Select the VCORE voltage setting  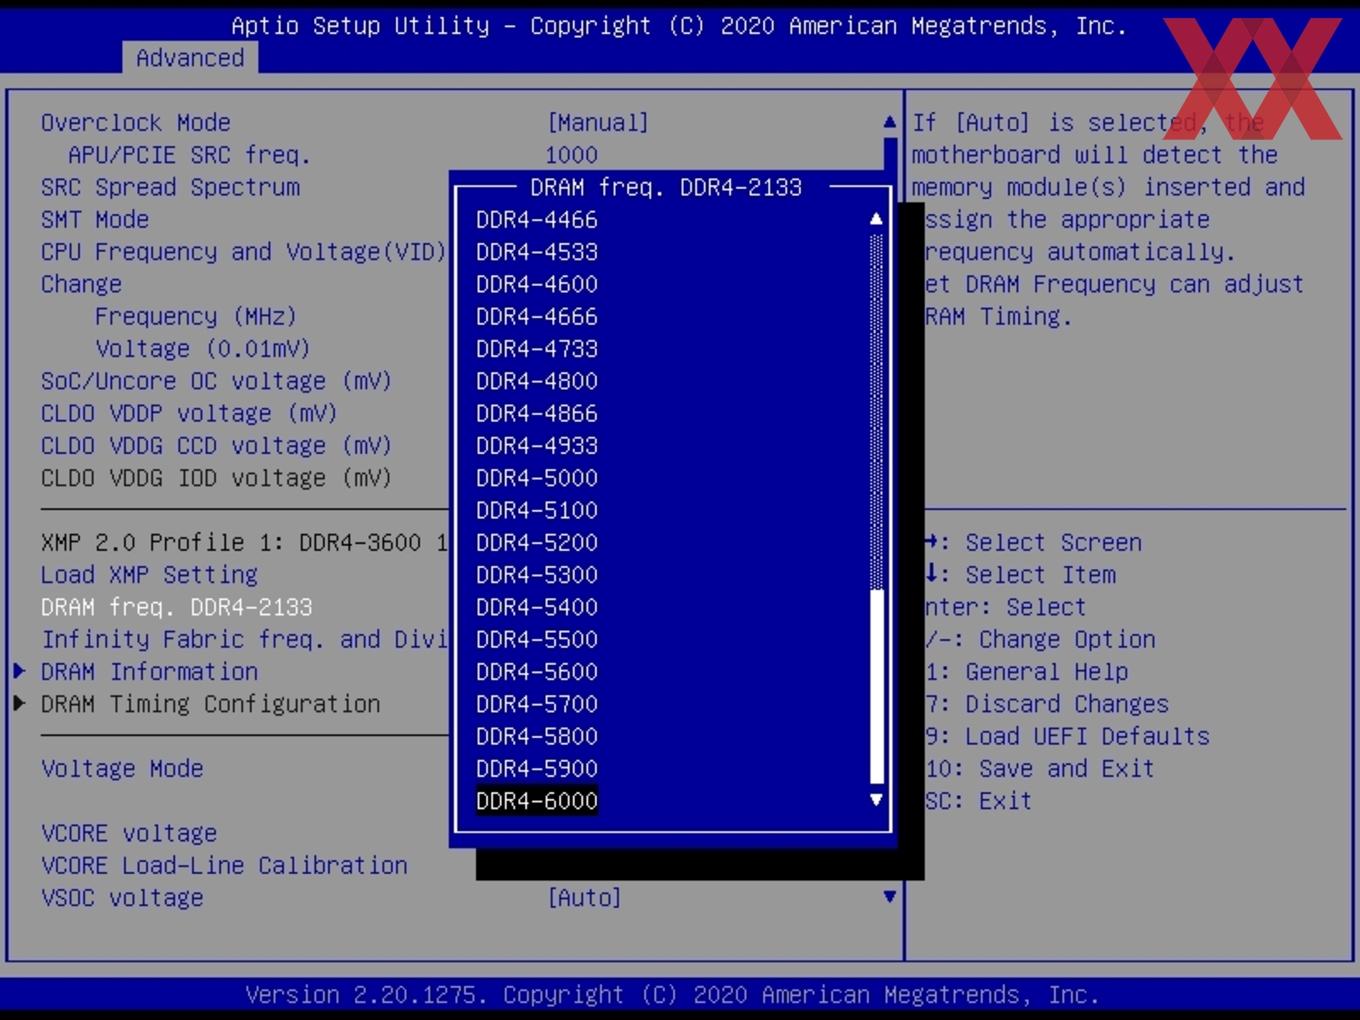(129, 834)
